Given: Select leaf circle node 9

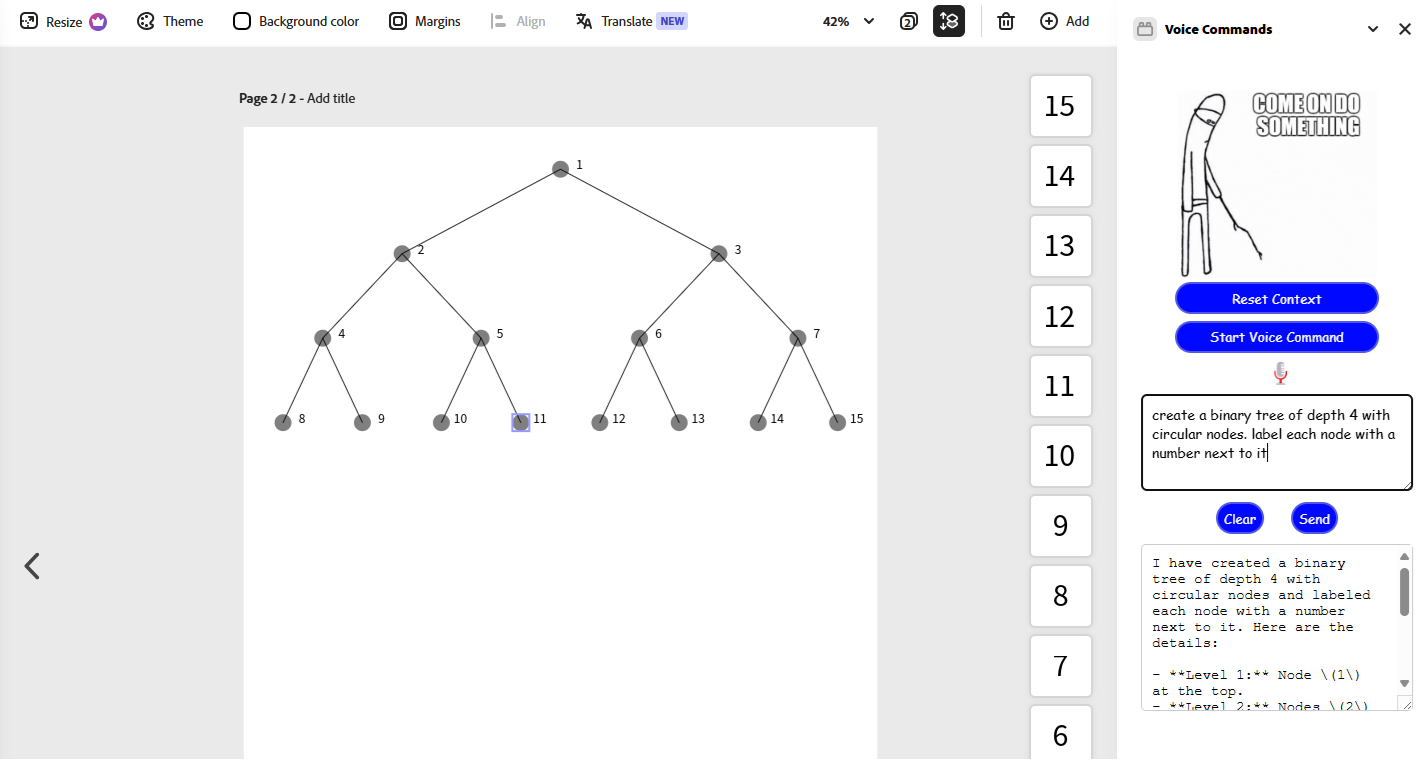Looking at the screenshot, I should click(x=362, y=422).
